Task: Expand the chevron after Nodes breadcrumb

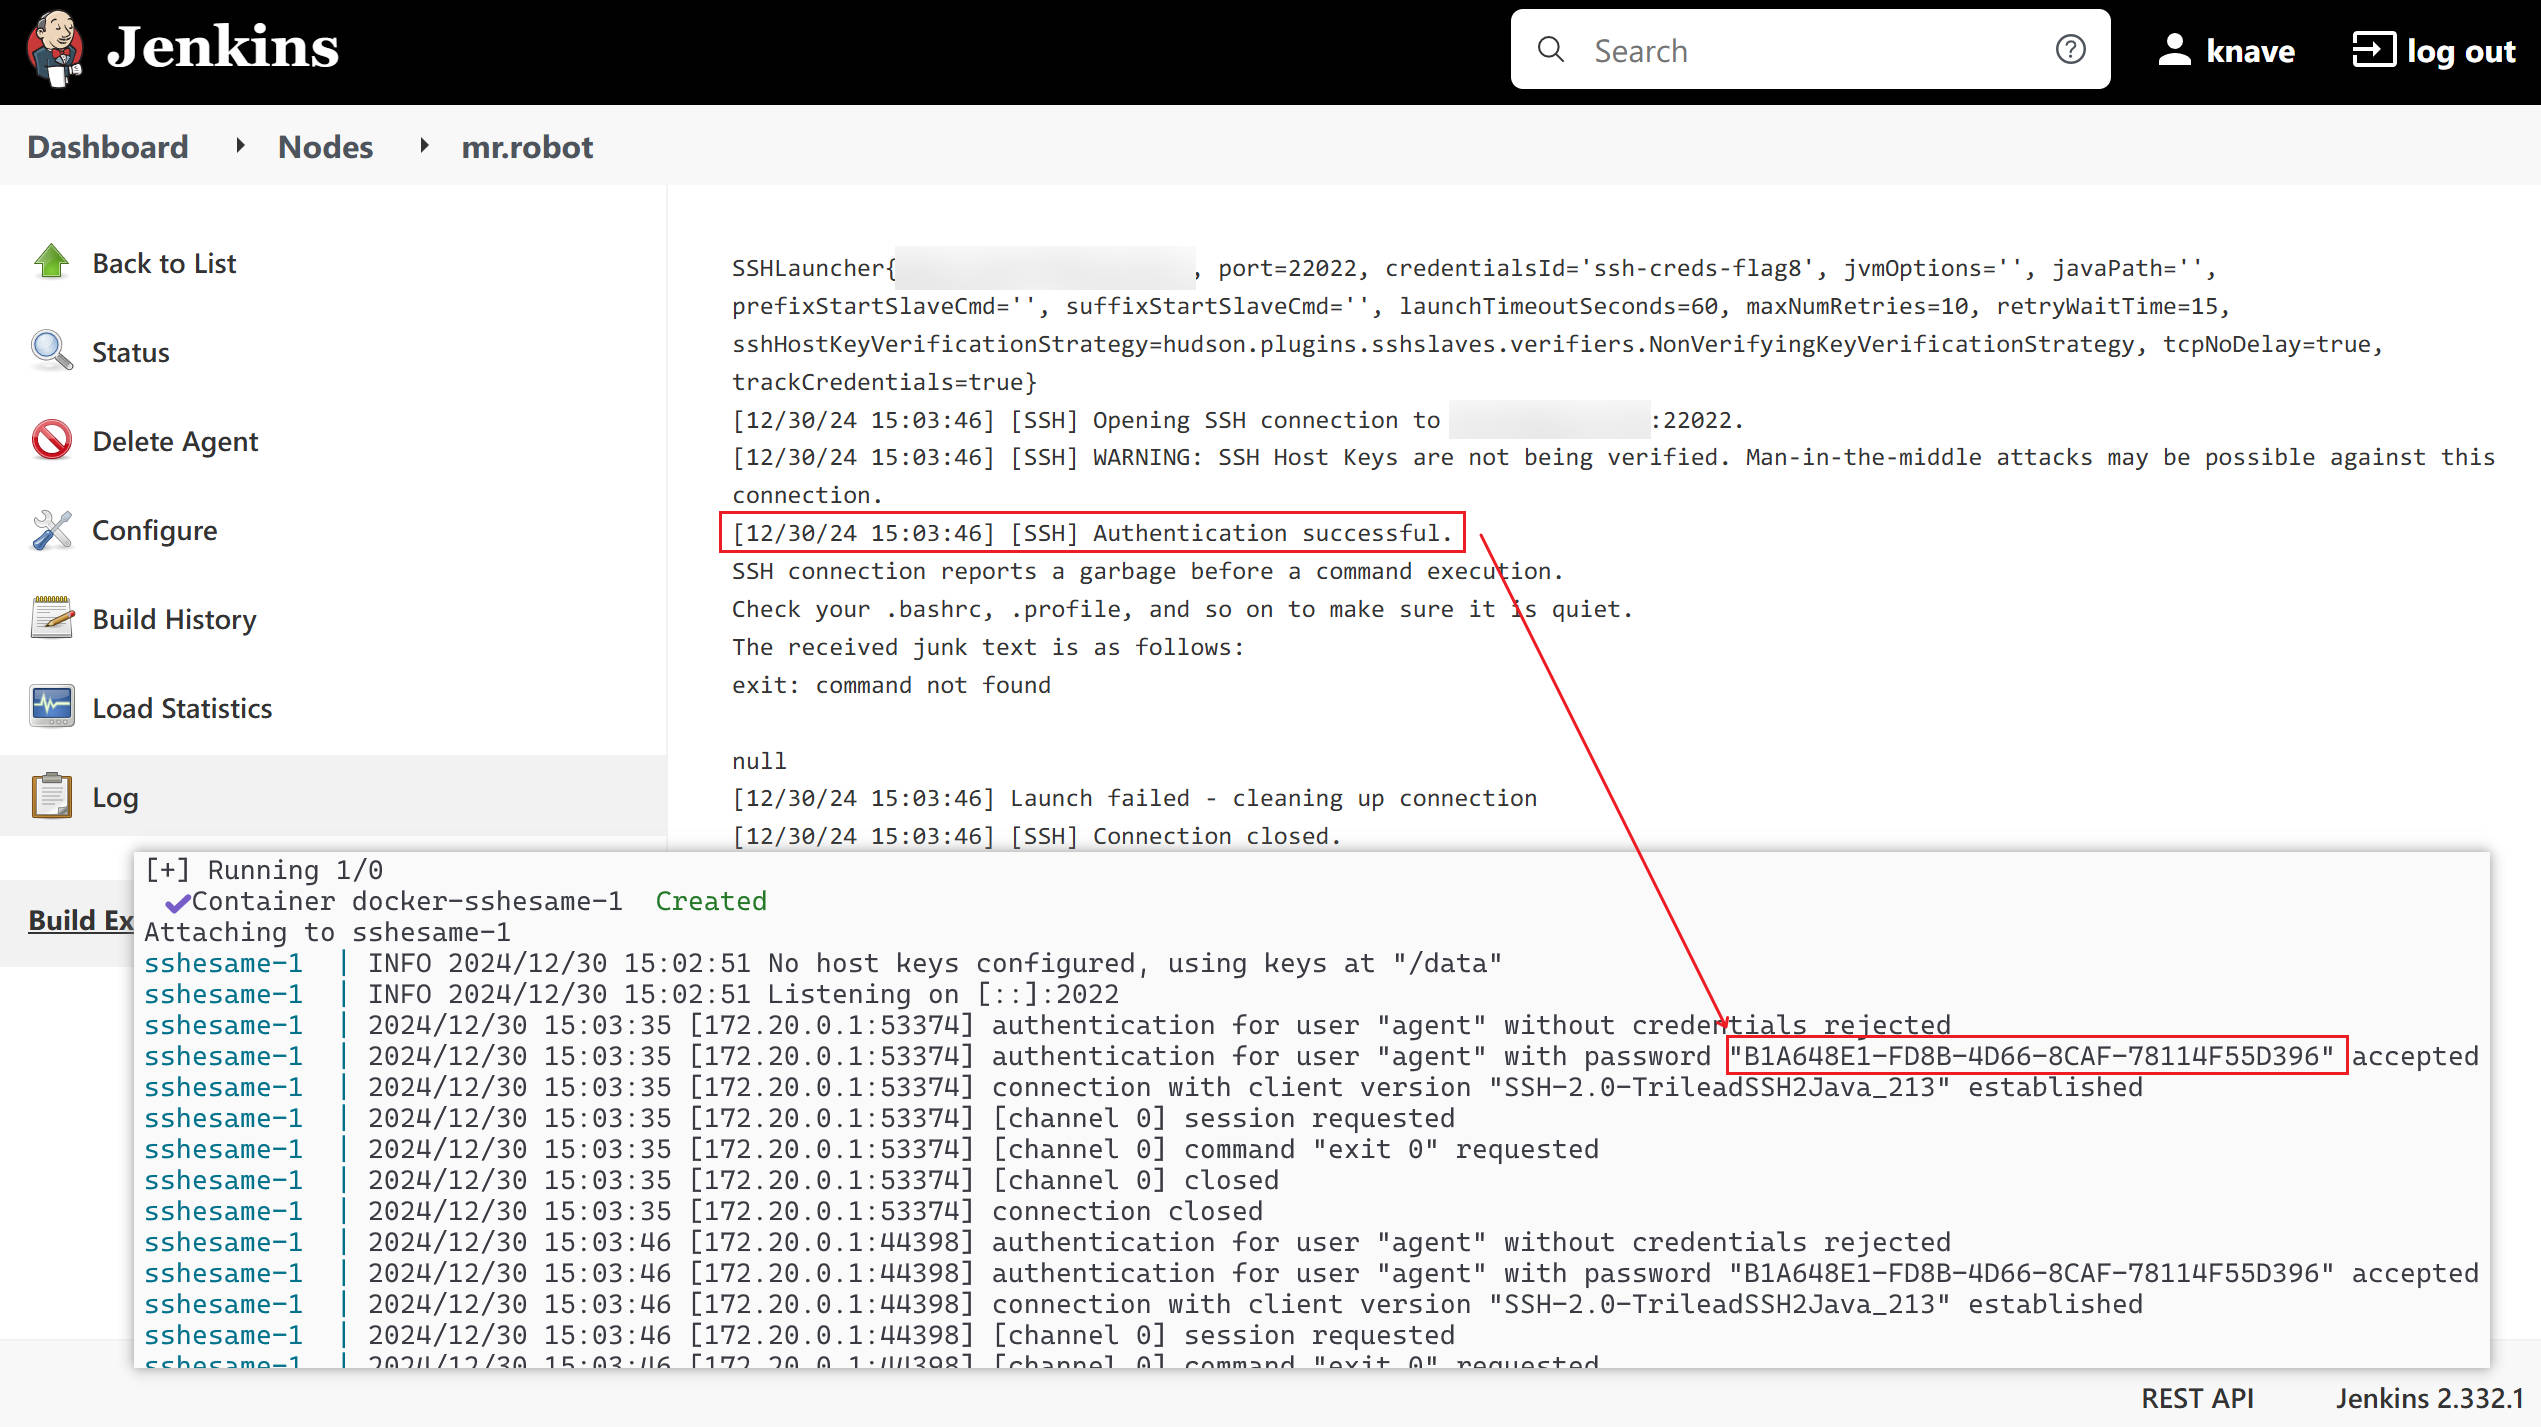Action: coord(424,146)
